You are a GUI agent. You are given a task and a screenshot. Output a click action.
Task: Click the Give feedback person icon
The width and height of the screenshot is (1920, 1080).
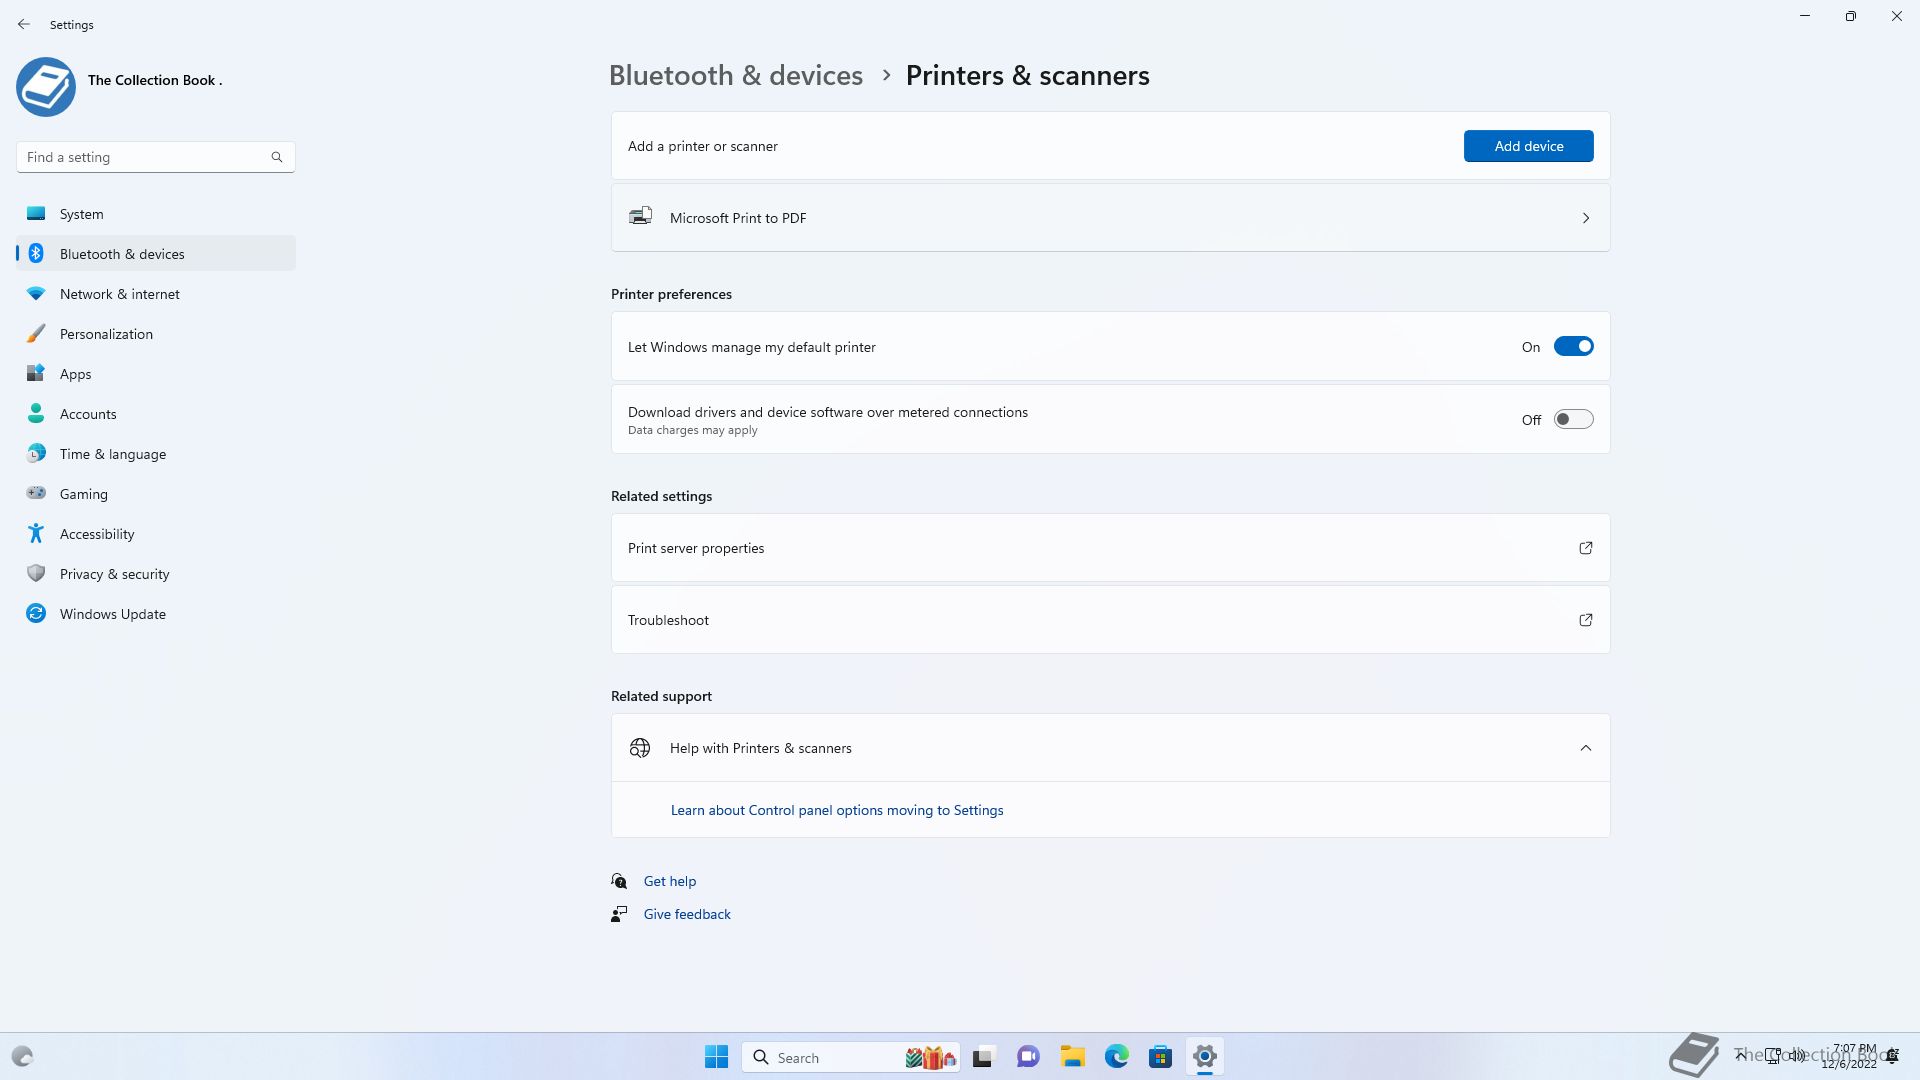[619, 914]
